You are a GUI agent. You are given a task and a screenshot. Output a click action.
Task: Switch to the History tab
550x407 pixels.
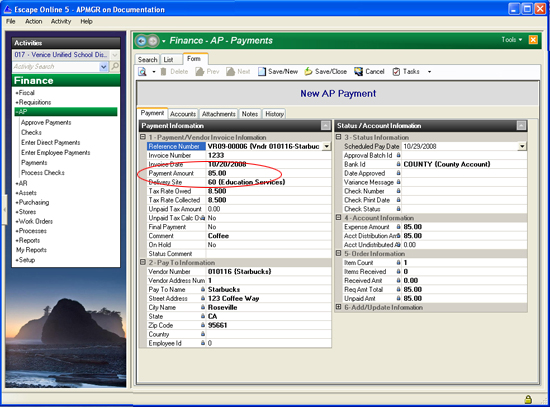click(274, 114)
